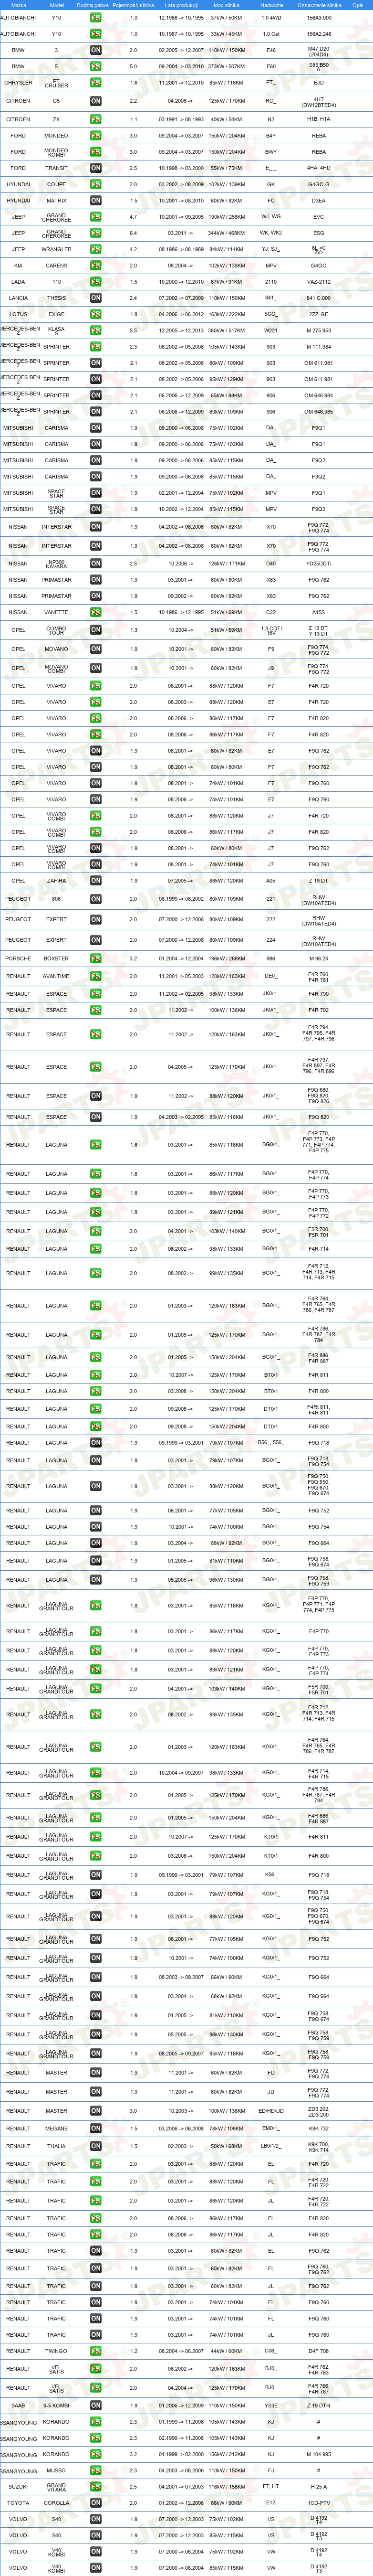The width and height of the screenshot is (373, 2576).
Task: Click the A15S engine code
Action: (x=319, y=612)
